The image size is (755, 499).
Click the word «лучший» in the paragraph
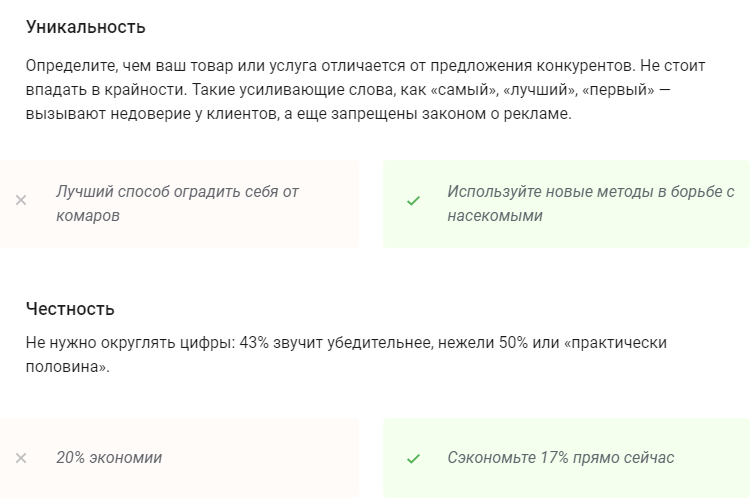coord(540,90)
